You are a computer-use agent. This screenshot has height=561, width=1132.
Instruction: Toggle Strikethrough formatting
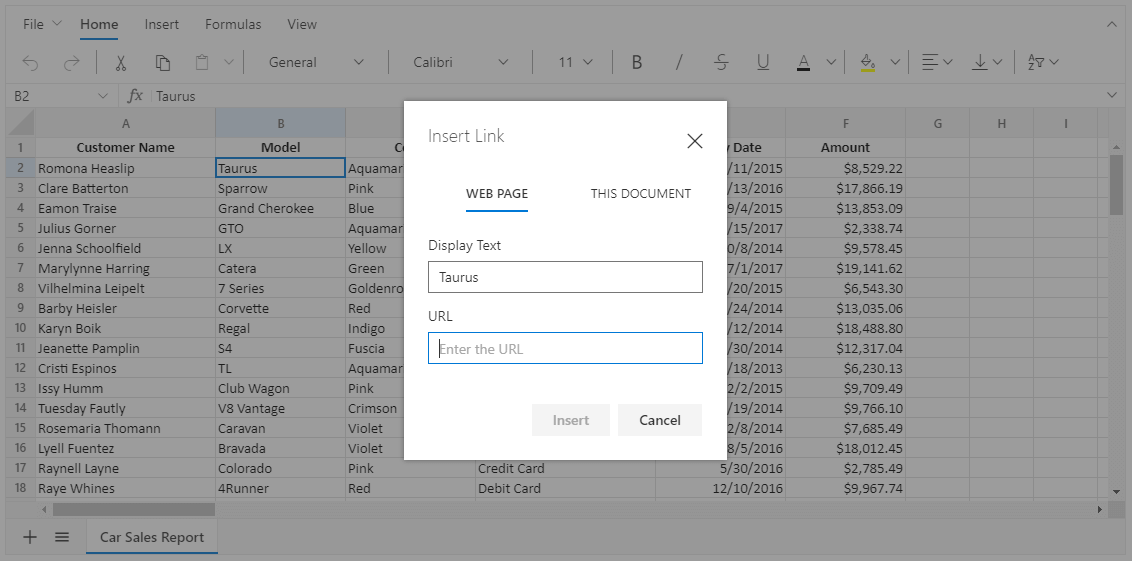click(721, 62)
